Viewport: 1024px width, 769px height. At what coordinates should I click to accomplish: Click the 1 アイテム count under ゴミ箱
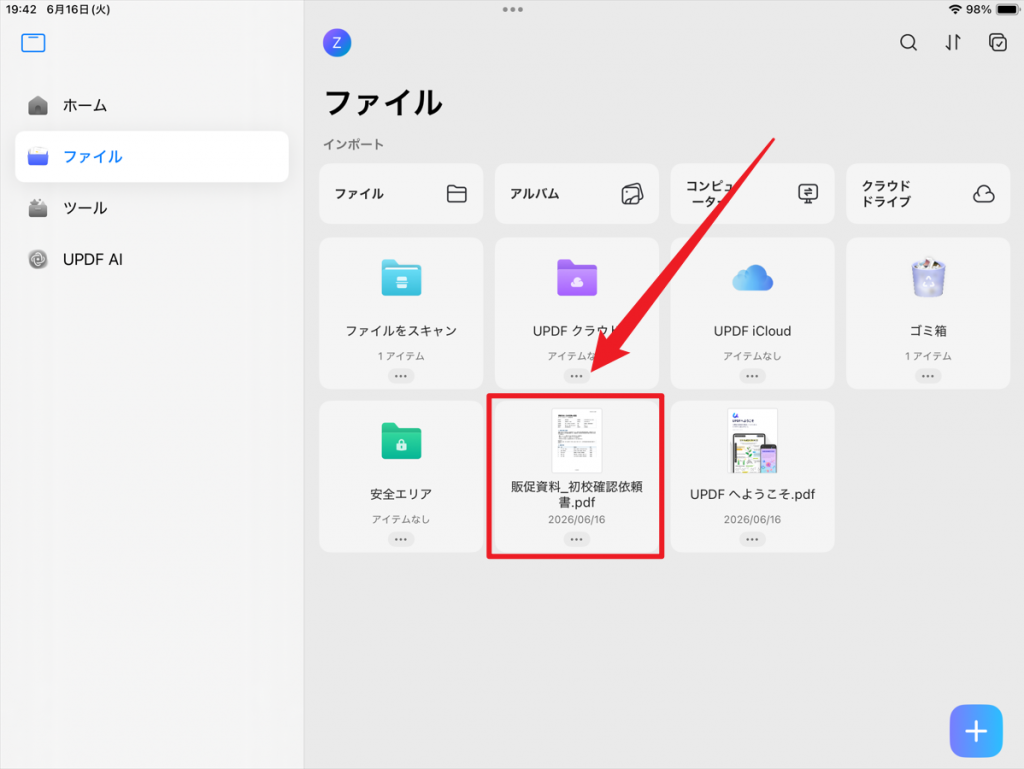pyautogui.click(x=928, y=356)
